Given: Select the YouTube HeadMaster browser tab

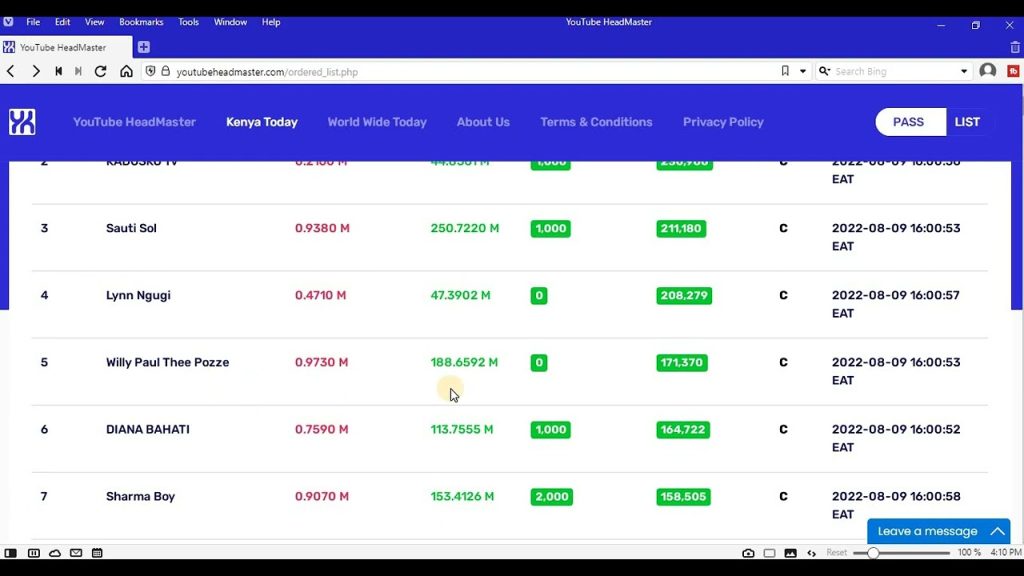Looking at the screenshot, I should pyautogui.click(x=66, y=47).
